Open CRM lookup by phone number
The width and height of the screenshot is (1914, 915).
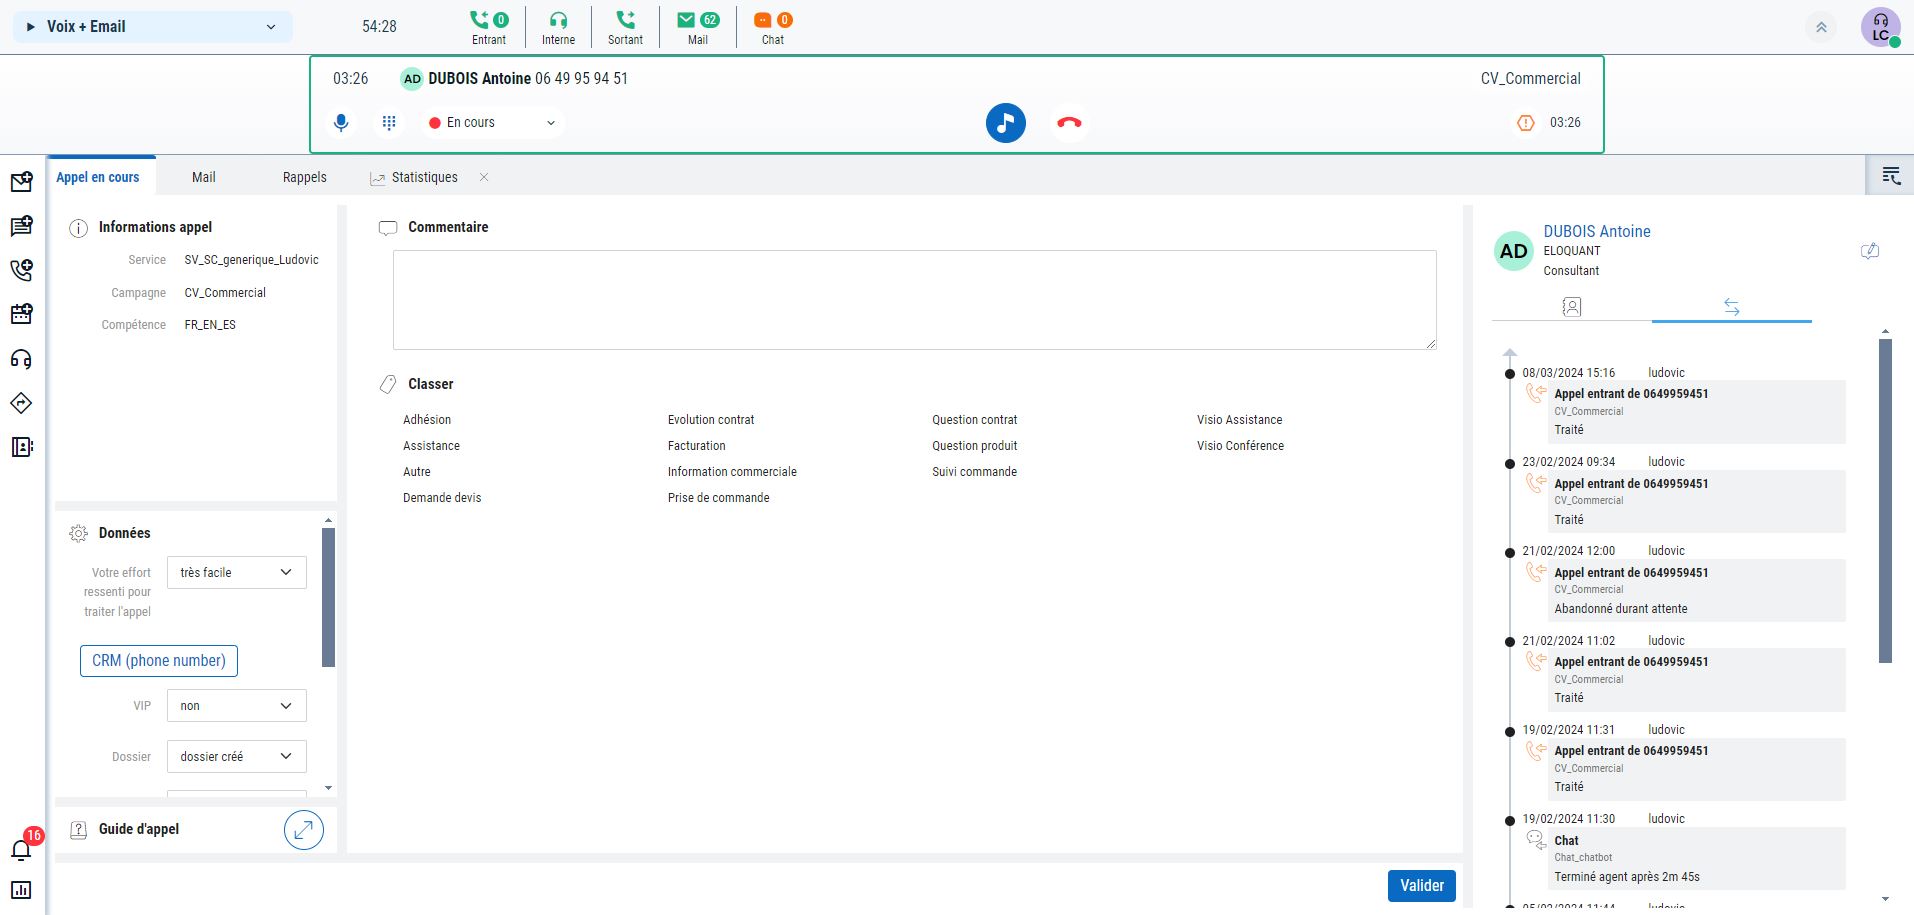[158, 660]
